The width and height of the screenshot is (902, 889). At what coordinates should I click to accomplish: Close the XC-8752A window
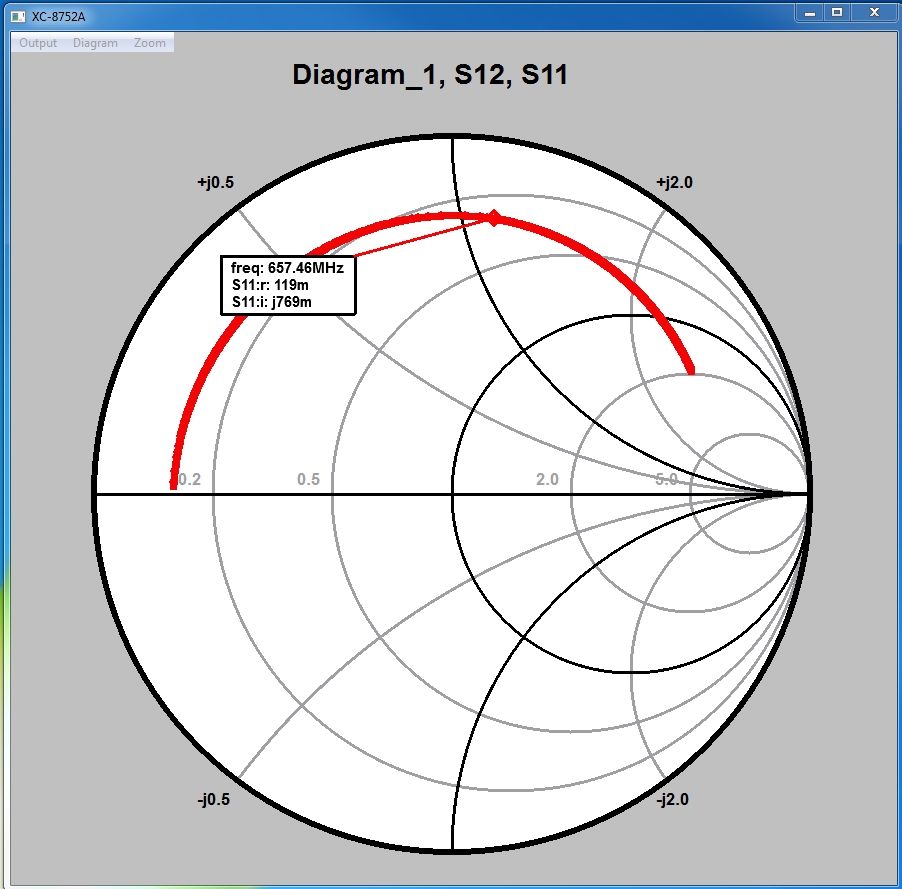874,13
